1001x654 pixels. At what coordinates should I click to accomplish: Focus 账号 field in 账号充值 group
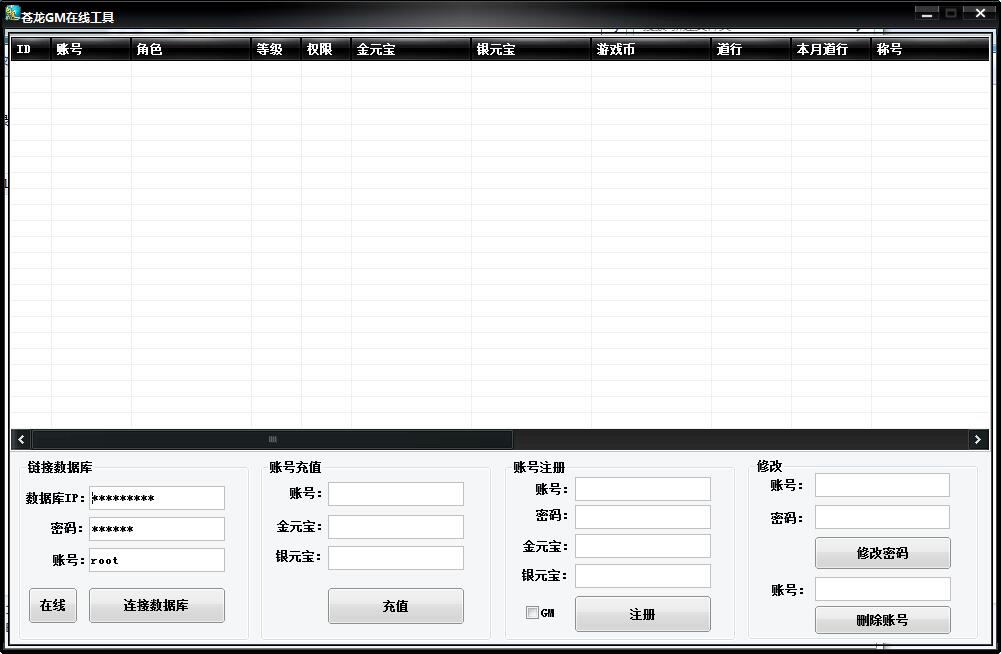pos(396,494)
